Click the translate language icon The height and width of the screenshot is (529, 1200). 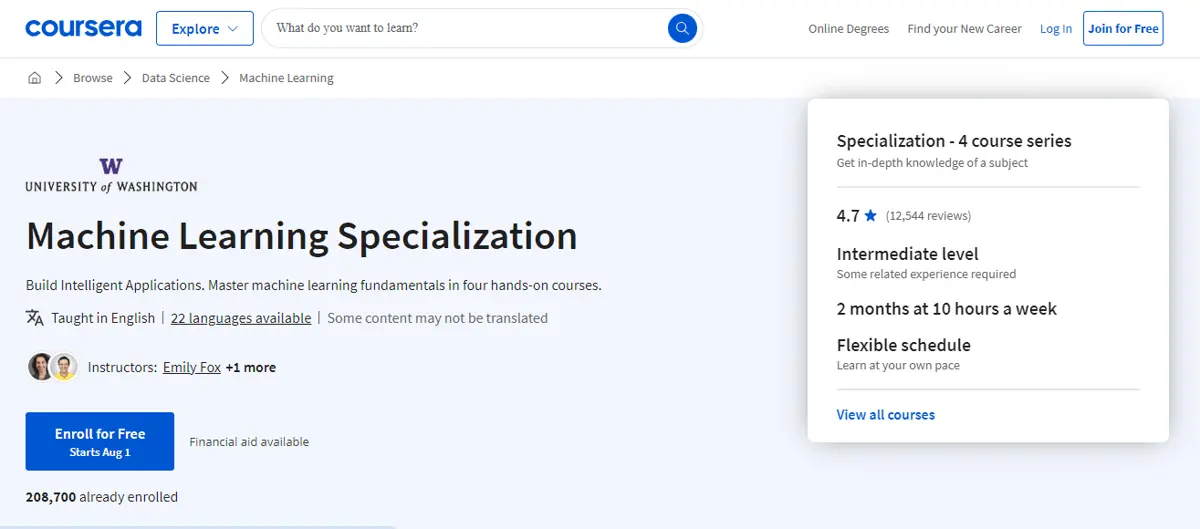(35, 318)
